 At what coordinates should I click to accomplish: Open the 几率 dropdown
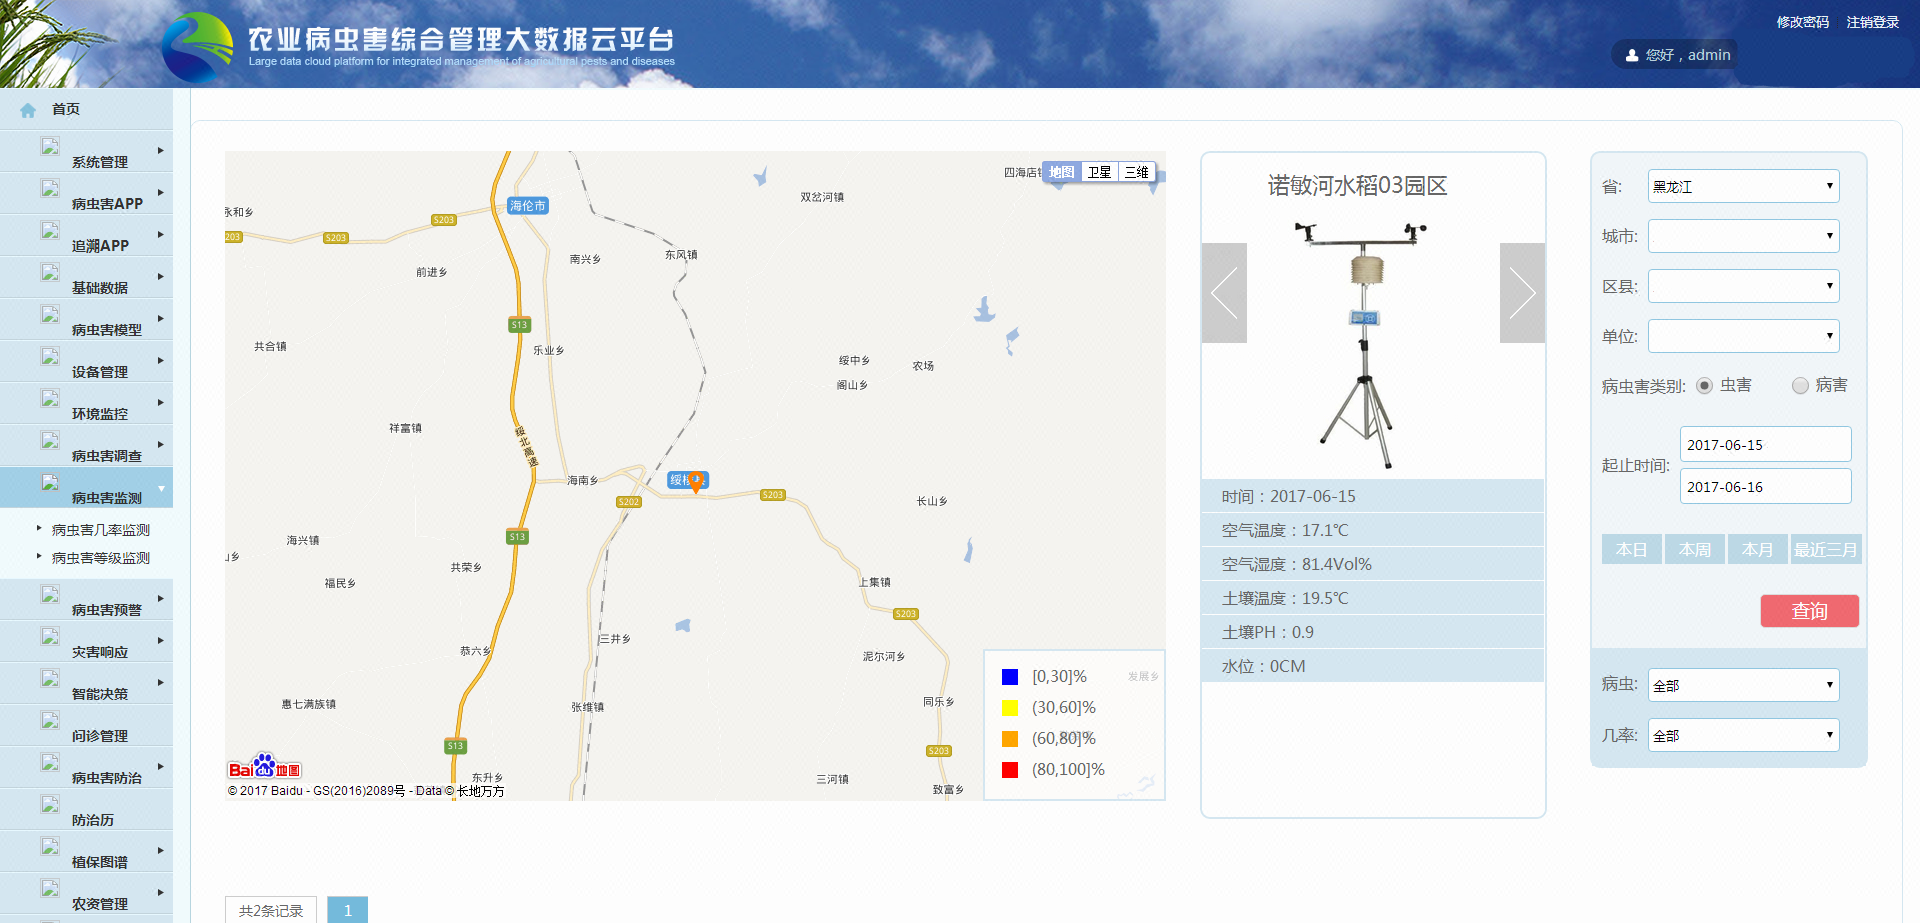pos(1743,735)
